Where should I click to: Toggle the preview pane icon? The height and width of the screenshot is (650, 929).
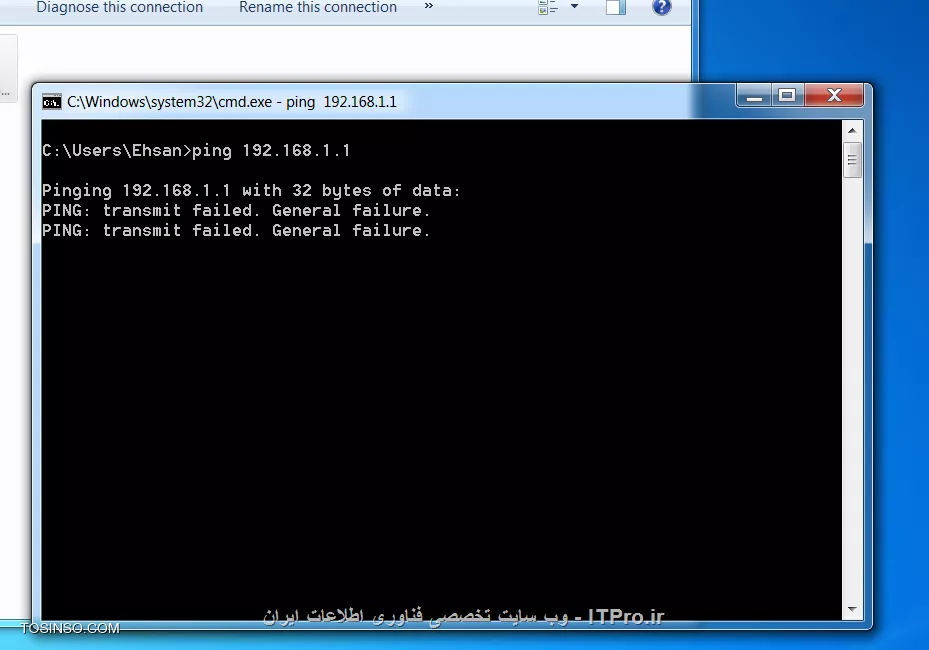pyautogui.click(x=616, y=7)
